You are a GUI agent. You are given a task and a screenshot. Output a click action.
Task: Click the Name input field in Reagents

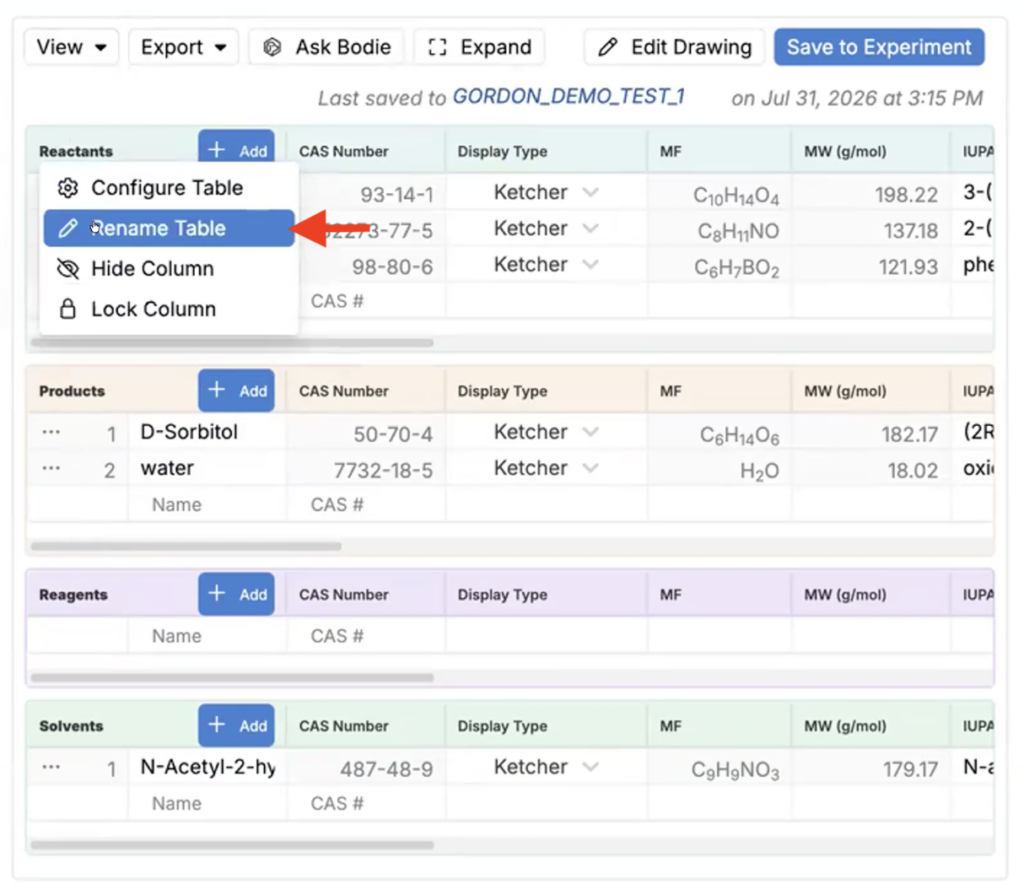pyautogui.click(x=207, y=636)
